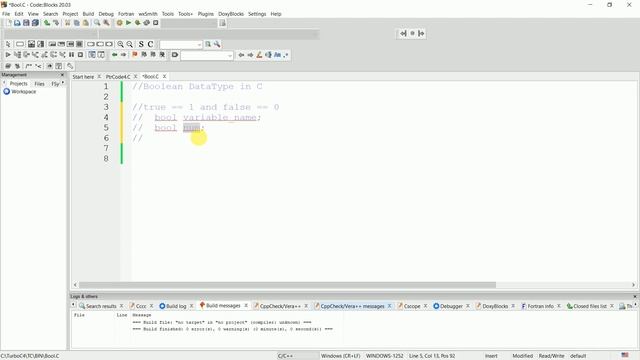The width and height of the screenshot is (640, 360).
Task: Click the Stop debugger square icon
Action: 80,55
